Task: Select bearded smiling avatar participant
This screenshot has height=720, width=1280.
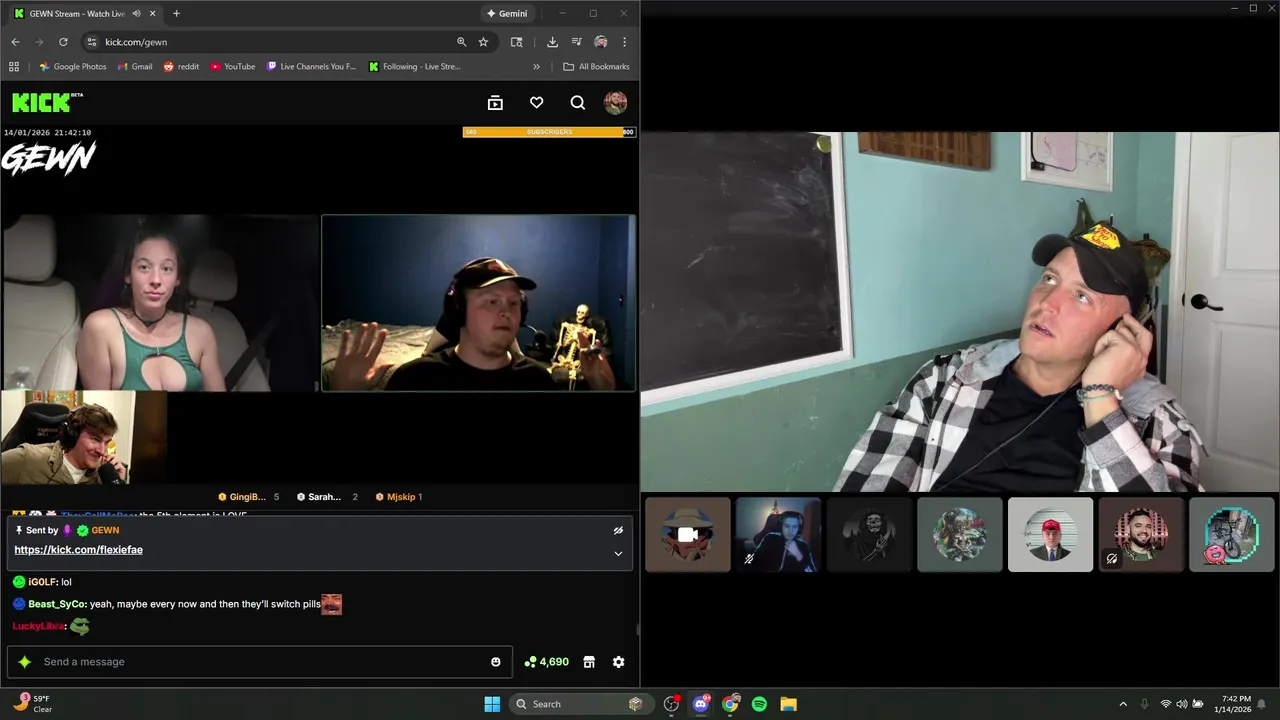Action: coord(1141,535)
